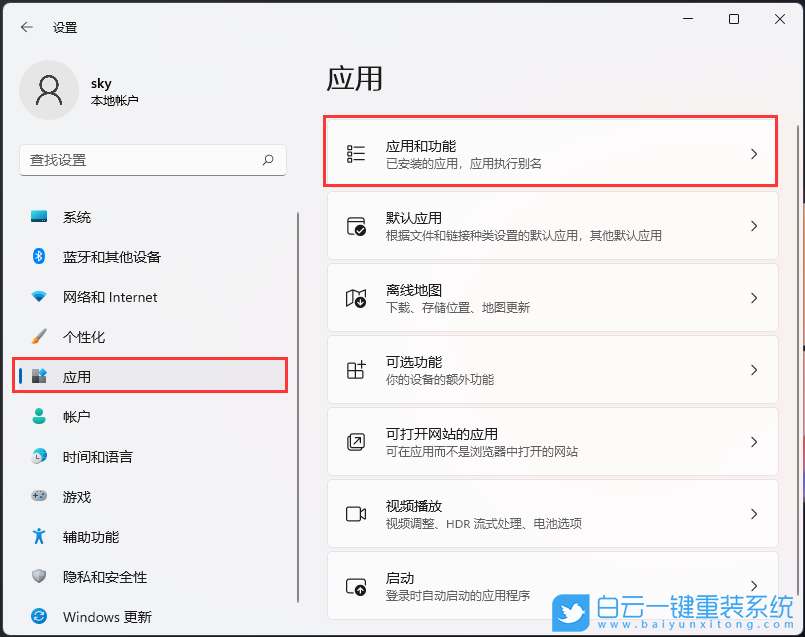Select the Windows 更新 circular icon
Image resolution: width=805 pixels, height=637 pixels.
tap(39, 617)
